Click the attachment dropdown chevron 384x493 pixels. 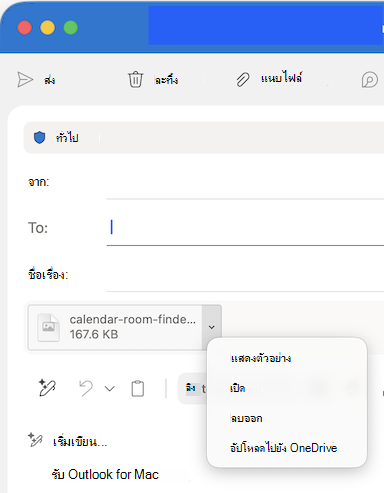click(212, 327)
